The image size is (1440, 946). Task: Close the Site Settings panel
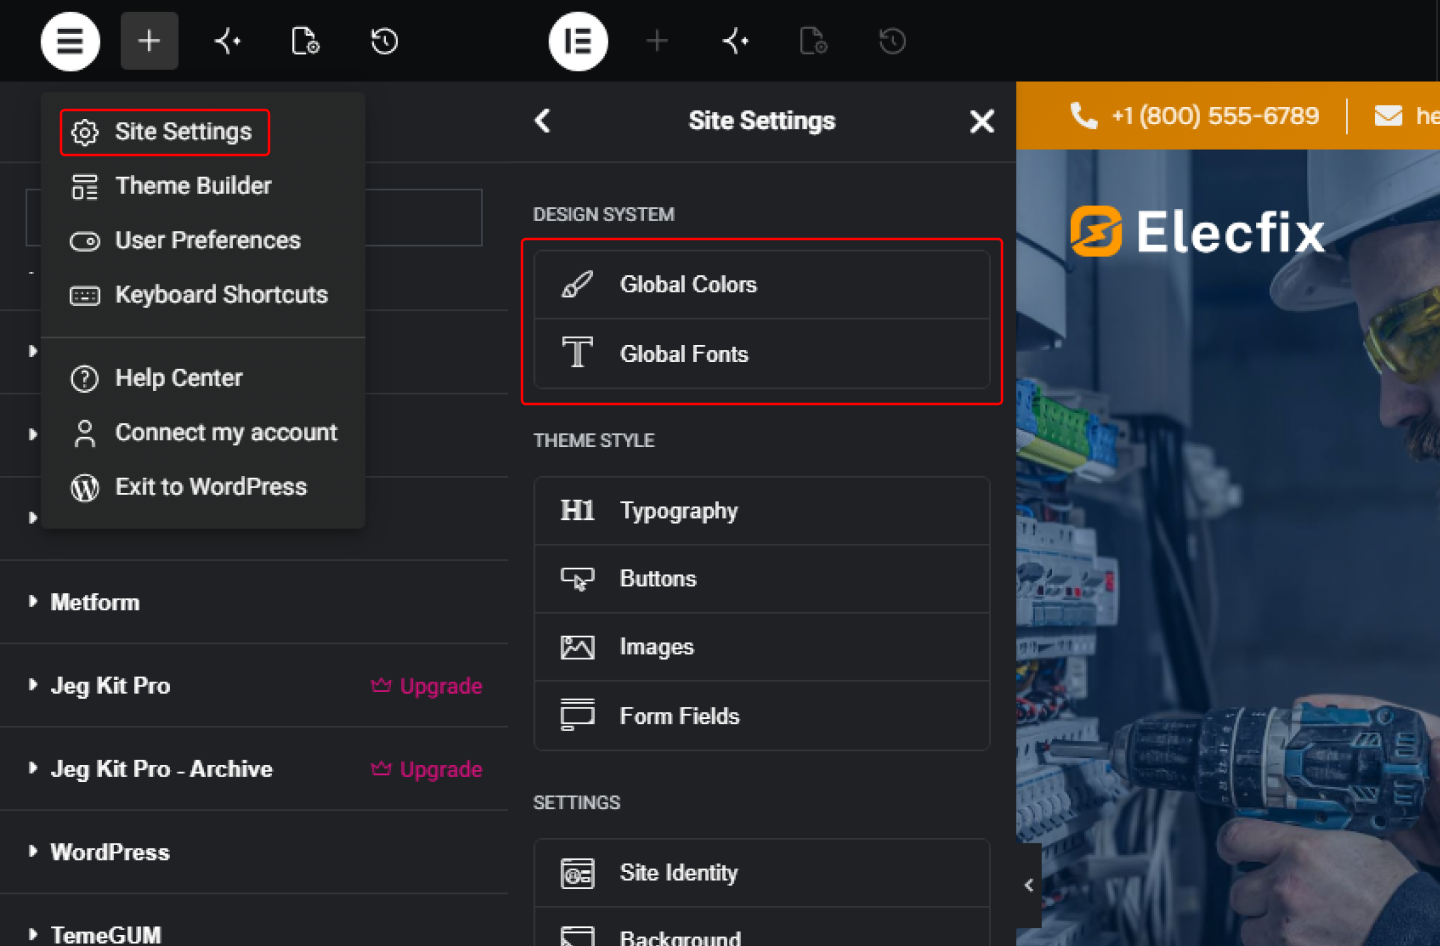tap(982, 121)
